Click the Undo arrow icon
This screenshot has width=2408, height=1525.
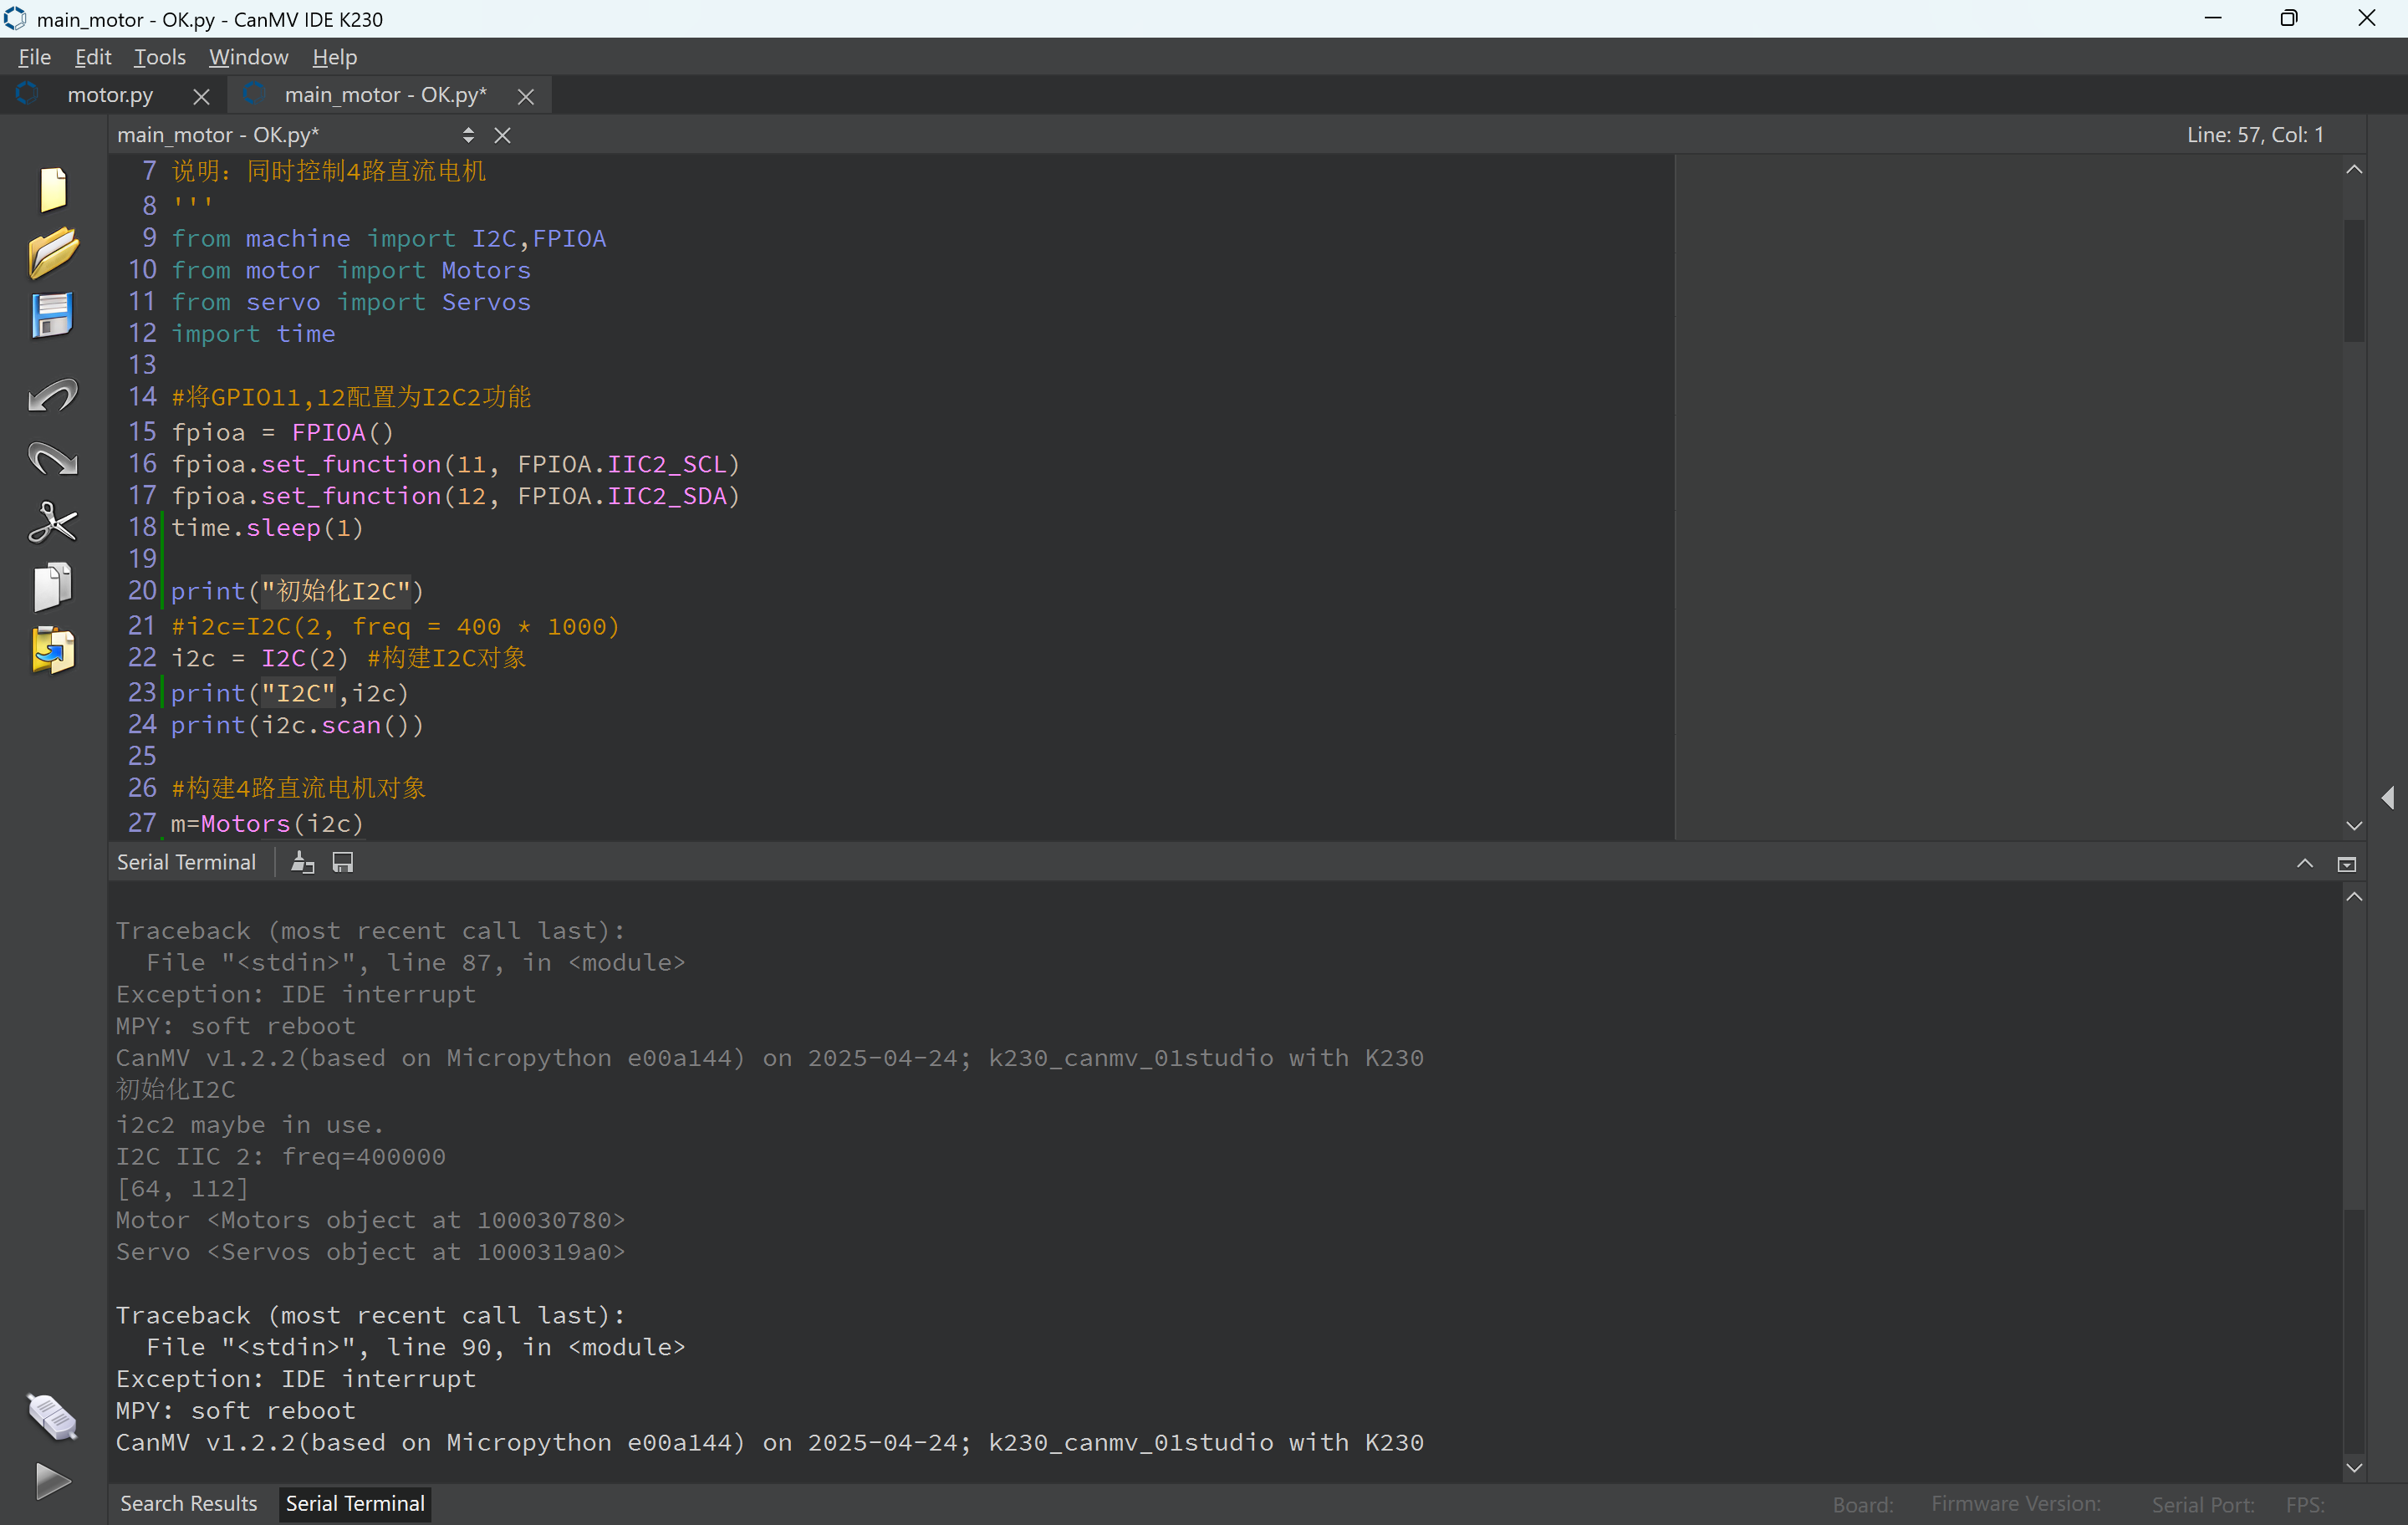click(x=52, y=396)
